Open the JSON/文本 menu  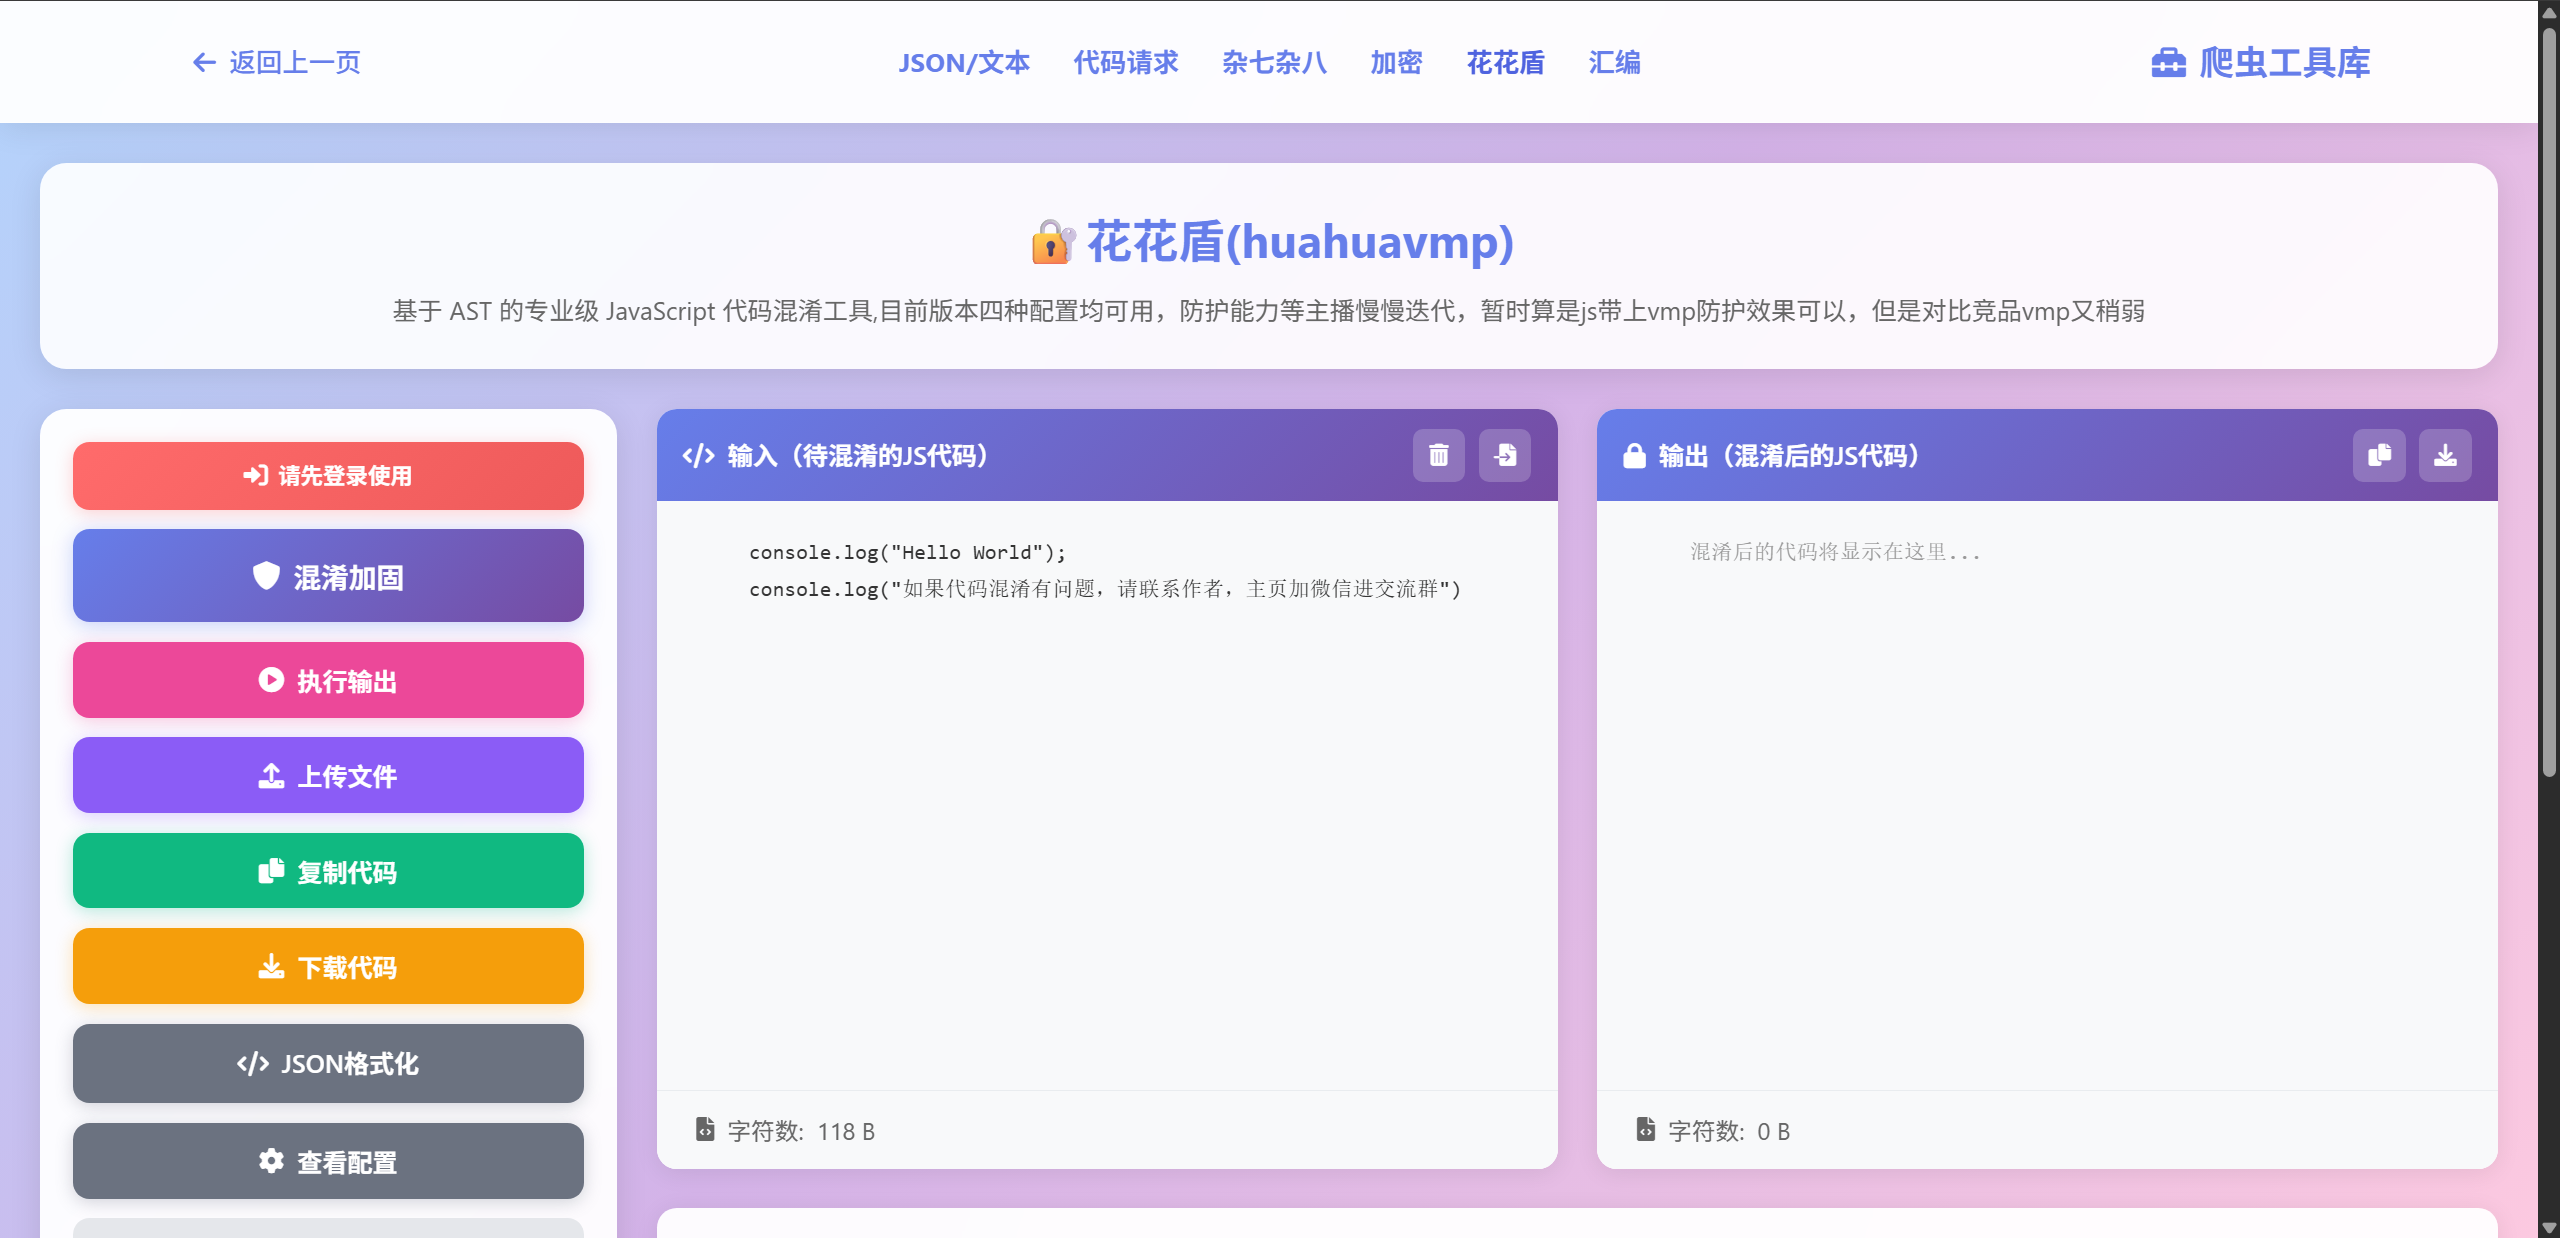pyautogui.click(x=963, y=63)
